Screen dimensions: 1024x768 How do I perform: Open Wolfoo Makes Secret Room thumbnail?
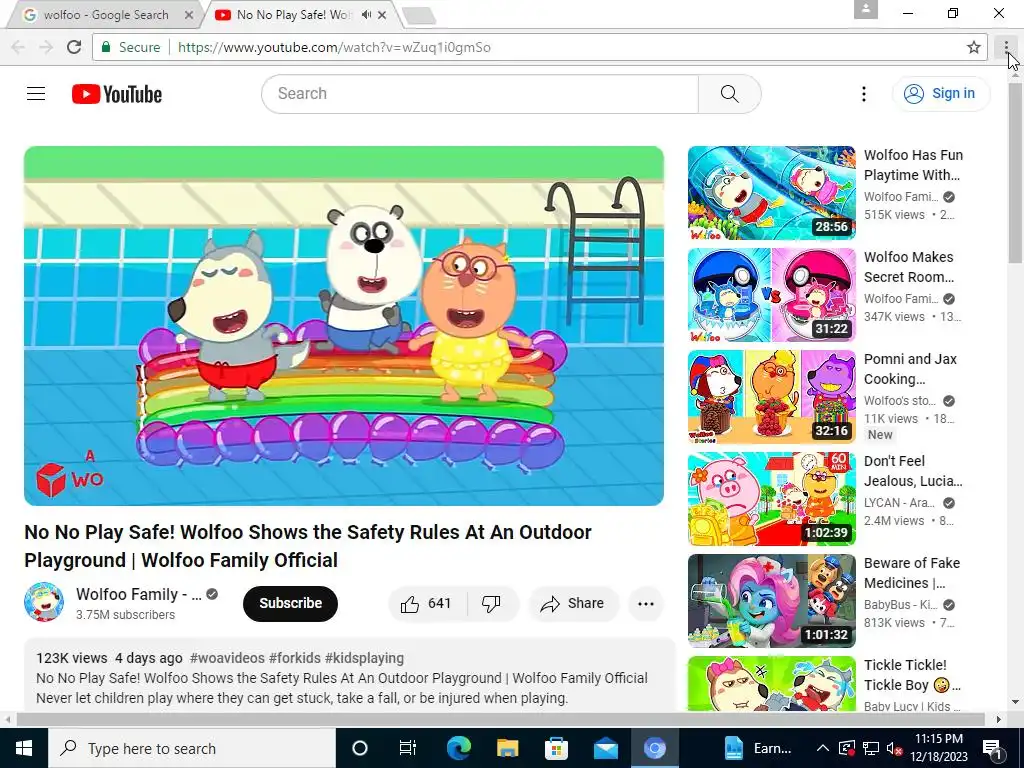[771, 295]
